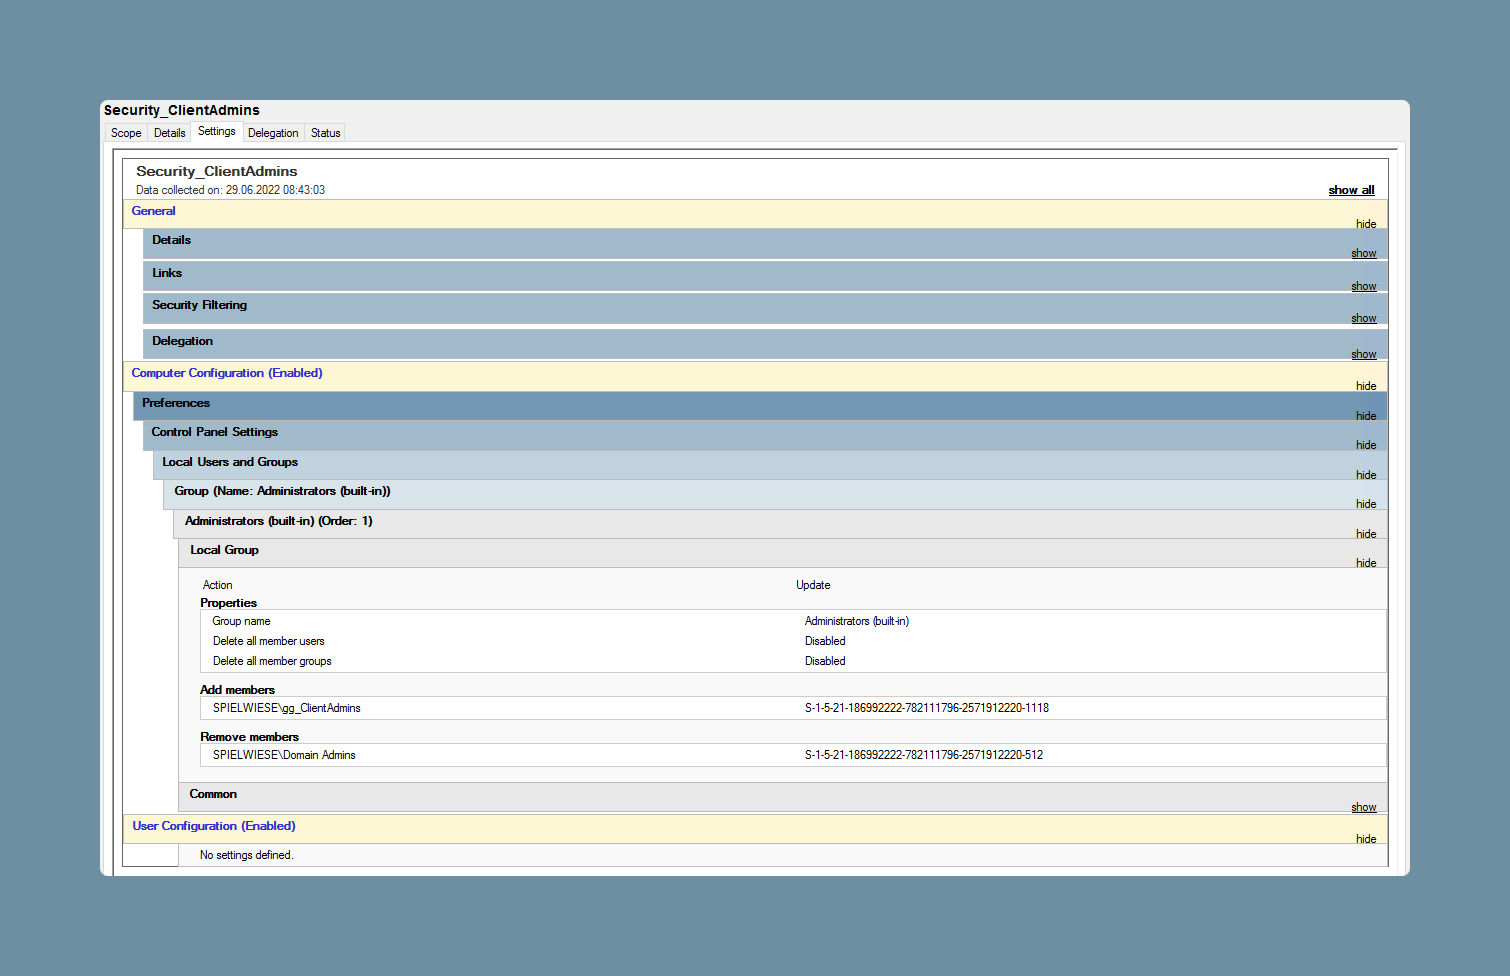Image resolution: width=1510 pixels, height=976 pixels.
Task: Click the Properties heading
Action: click(x=228, y=603)
